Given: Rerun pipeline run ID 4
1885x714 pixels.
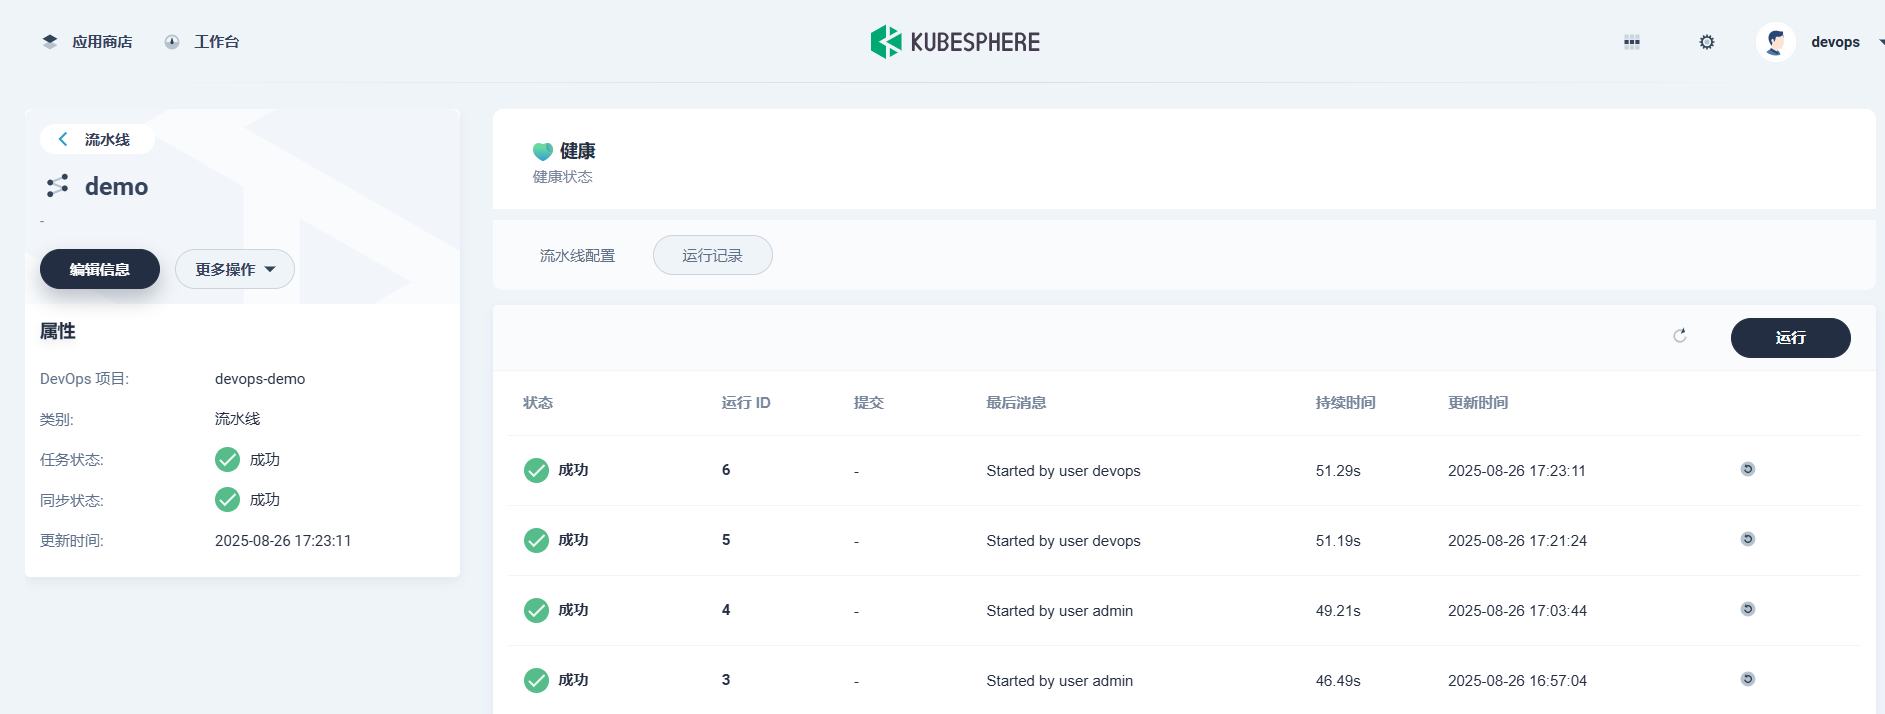Looking at the screenshot, I should [1748, 609].
